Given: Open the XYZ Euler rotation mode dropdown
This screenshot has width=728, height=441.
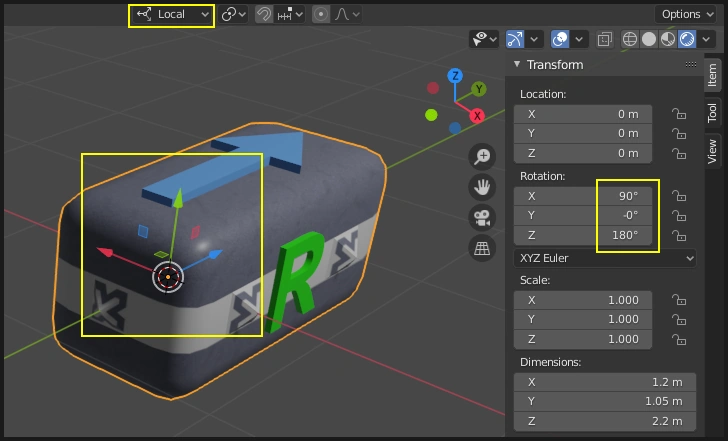Looking at the screenshot, I should (x=605, y=258).
